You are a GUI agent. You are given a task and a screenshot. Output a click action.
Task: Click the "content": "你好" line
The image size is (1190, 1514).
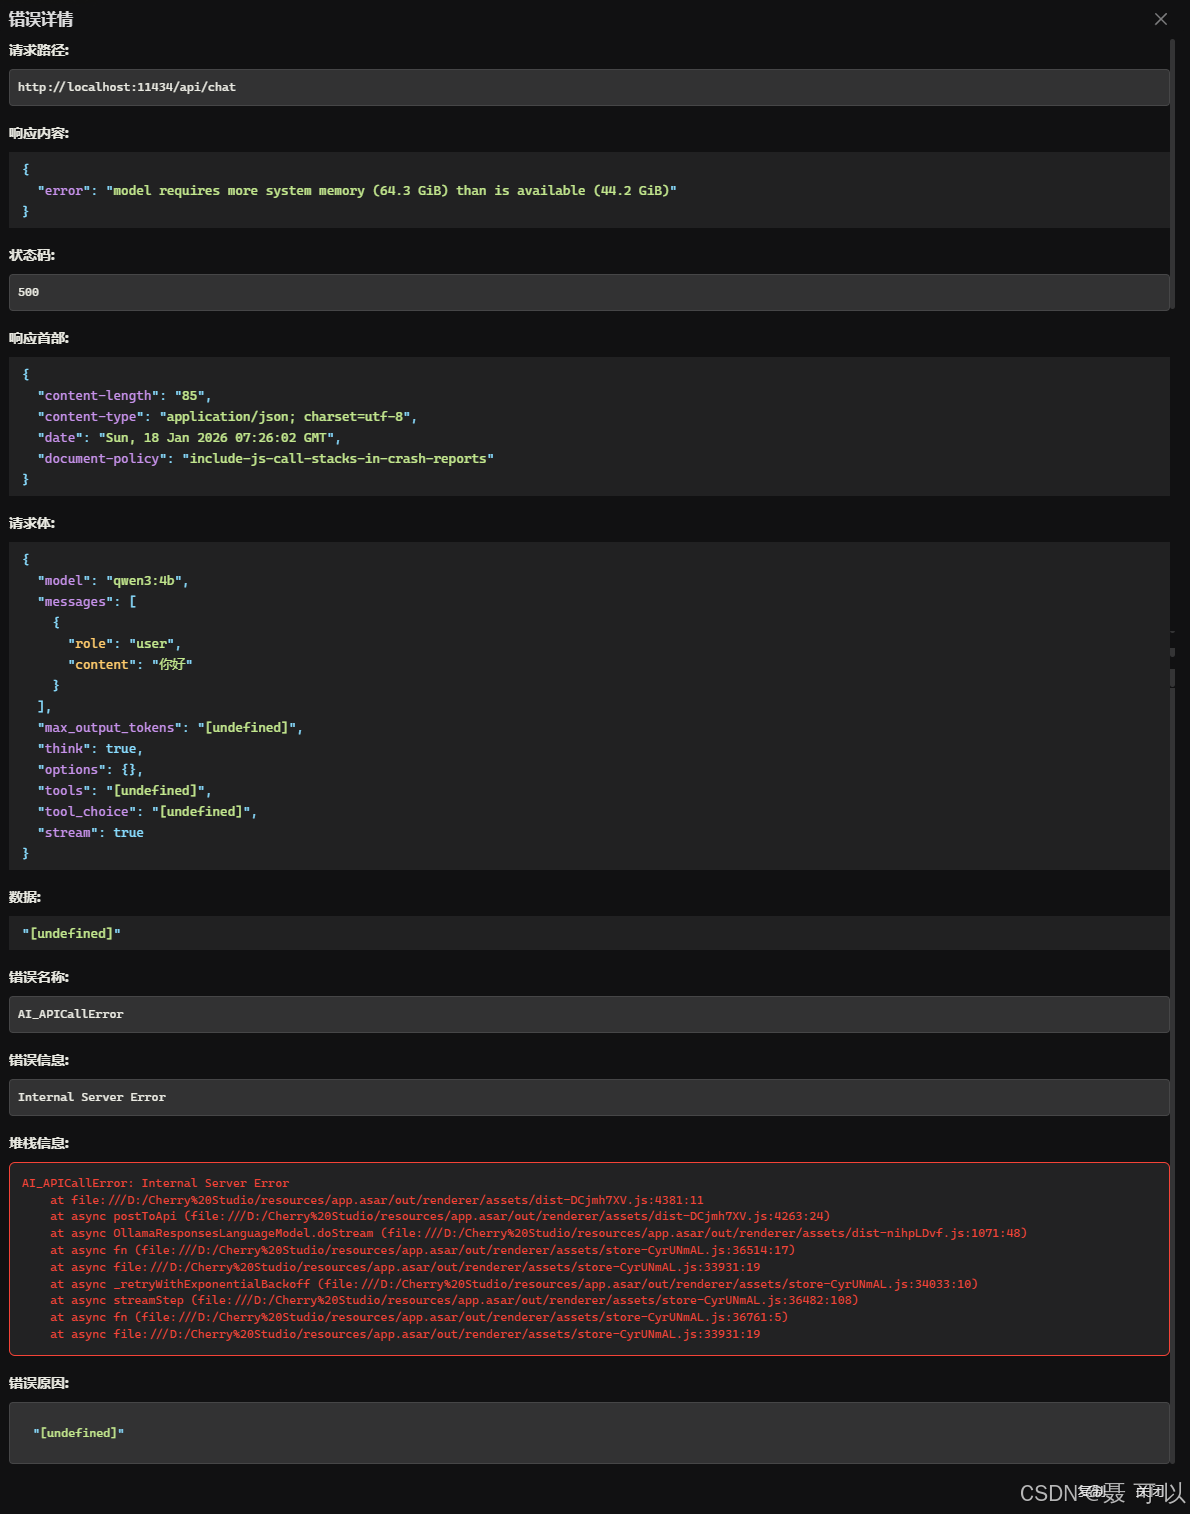coord(130,665)
